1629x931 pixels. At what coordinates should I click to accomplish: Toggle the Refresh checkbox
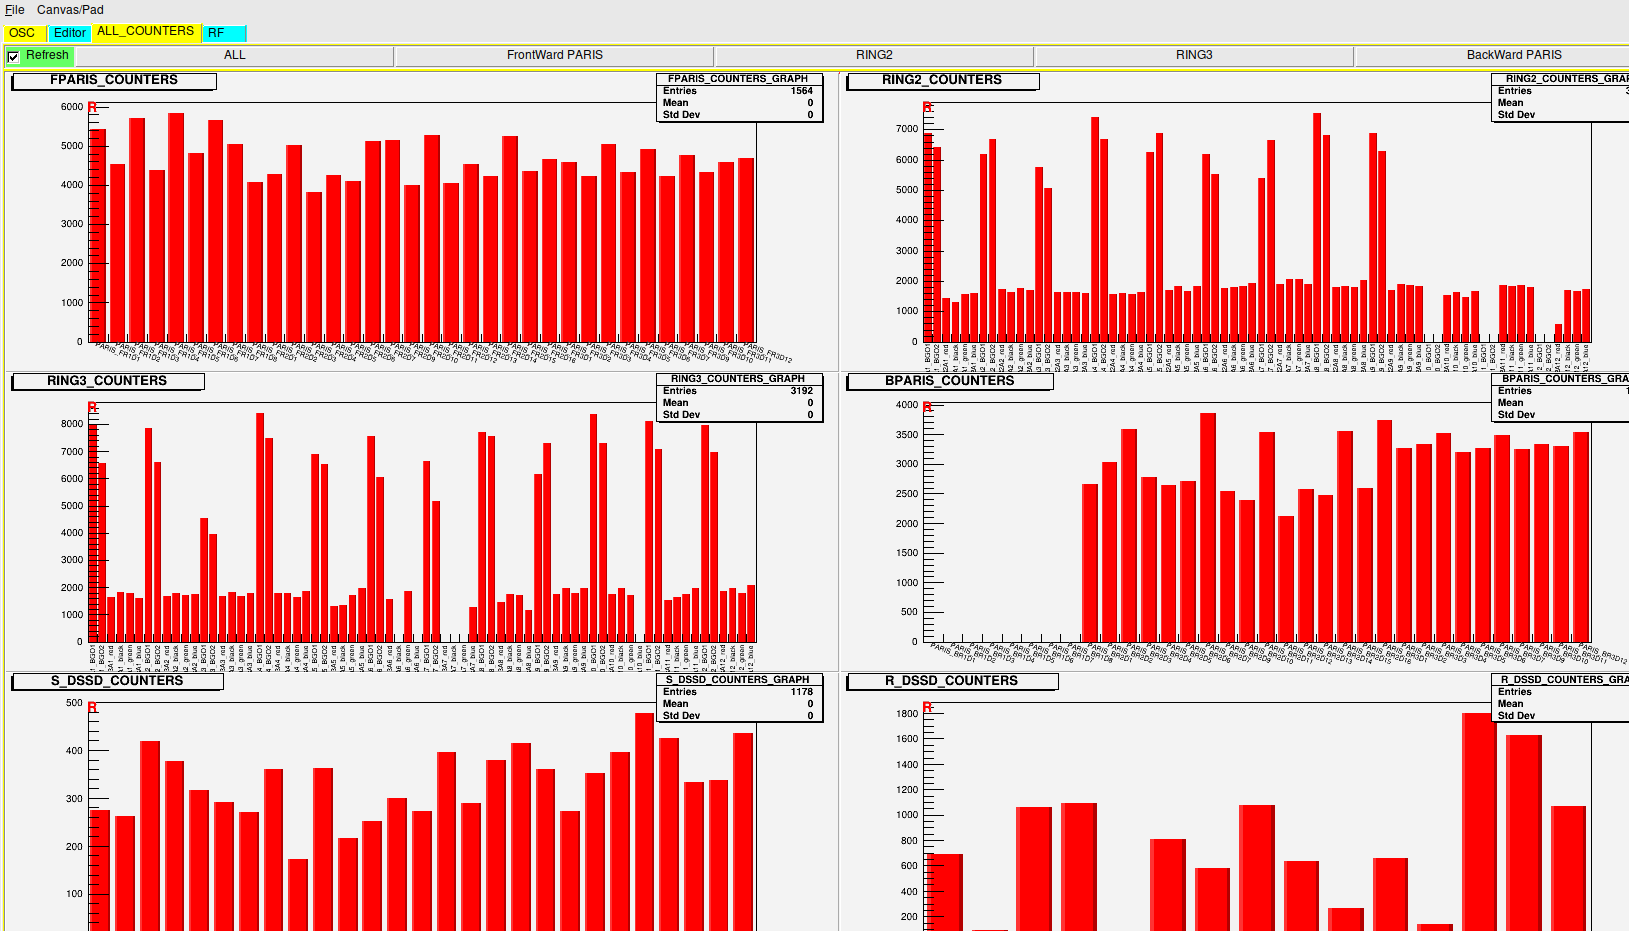coord(14,56)
